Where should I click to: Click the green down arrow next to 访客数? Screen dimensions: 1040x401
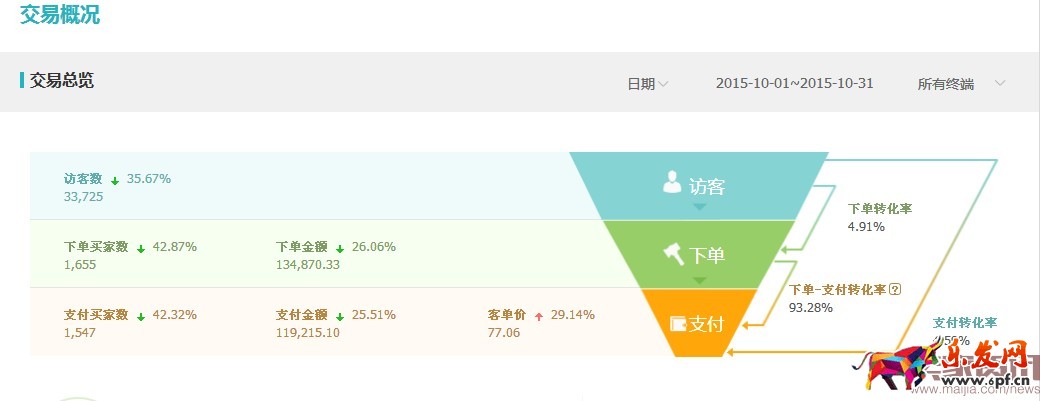115,180
